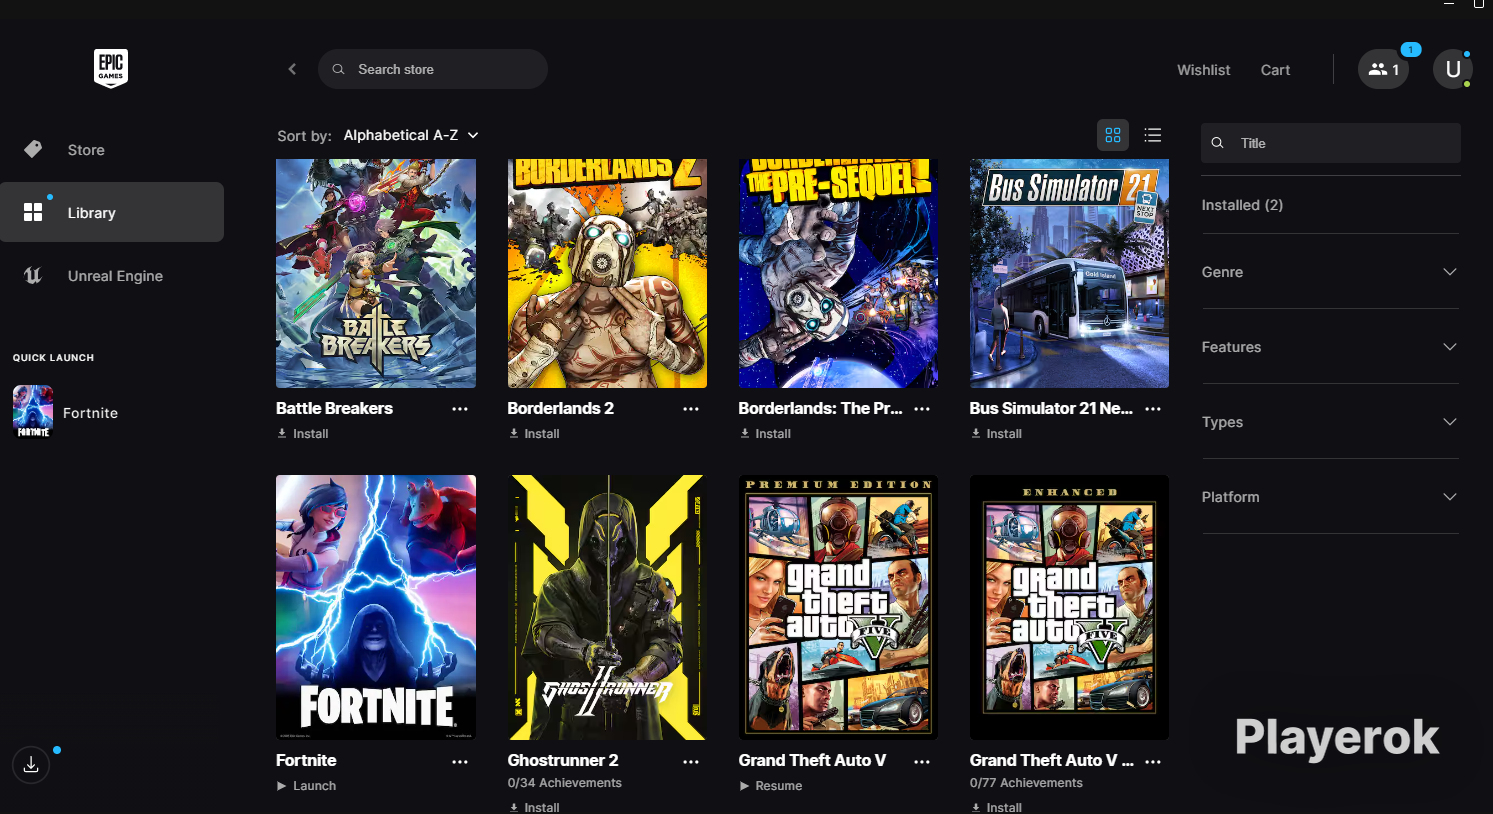Image resolution: width=1493 pixels, height=814 pixels.
Task: Switch library to list view
Action: [1153, 135]
